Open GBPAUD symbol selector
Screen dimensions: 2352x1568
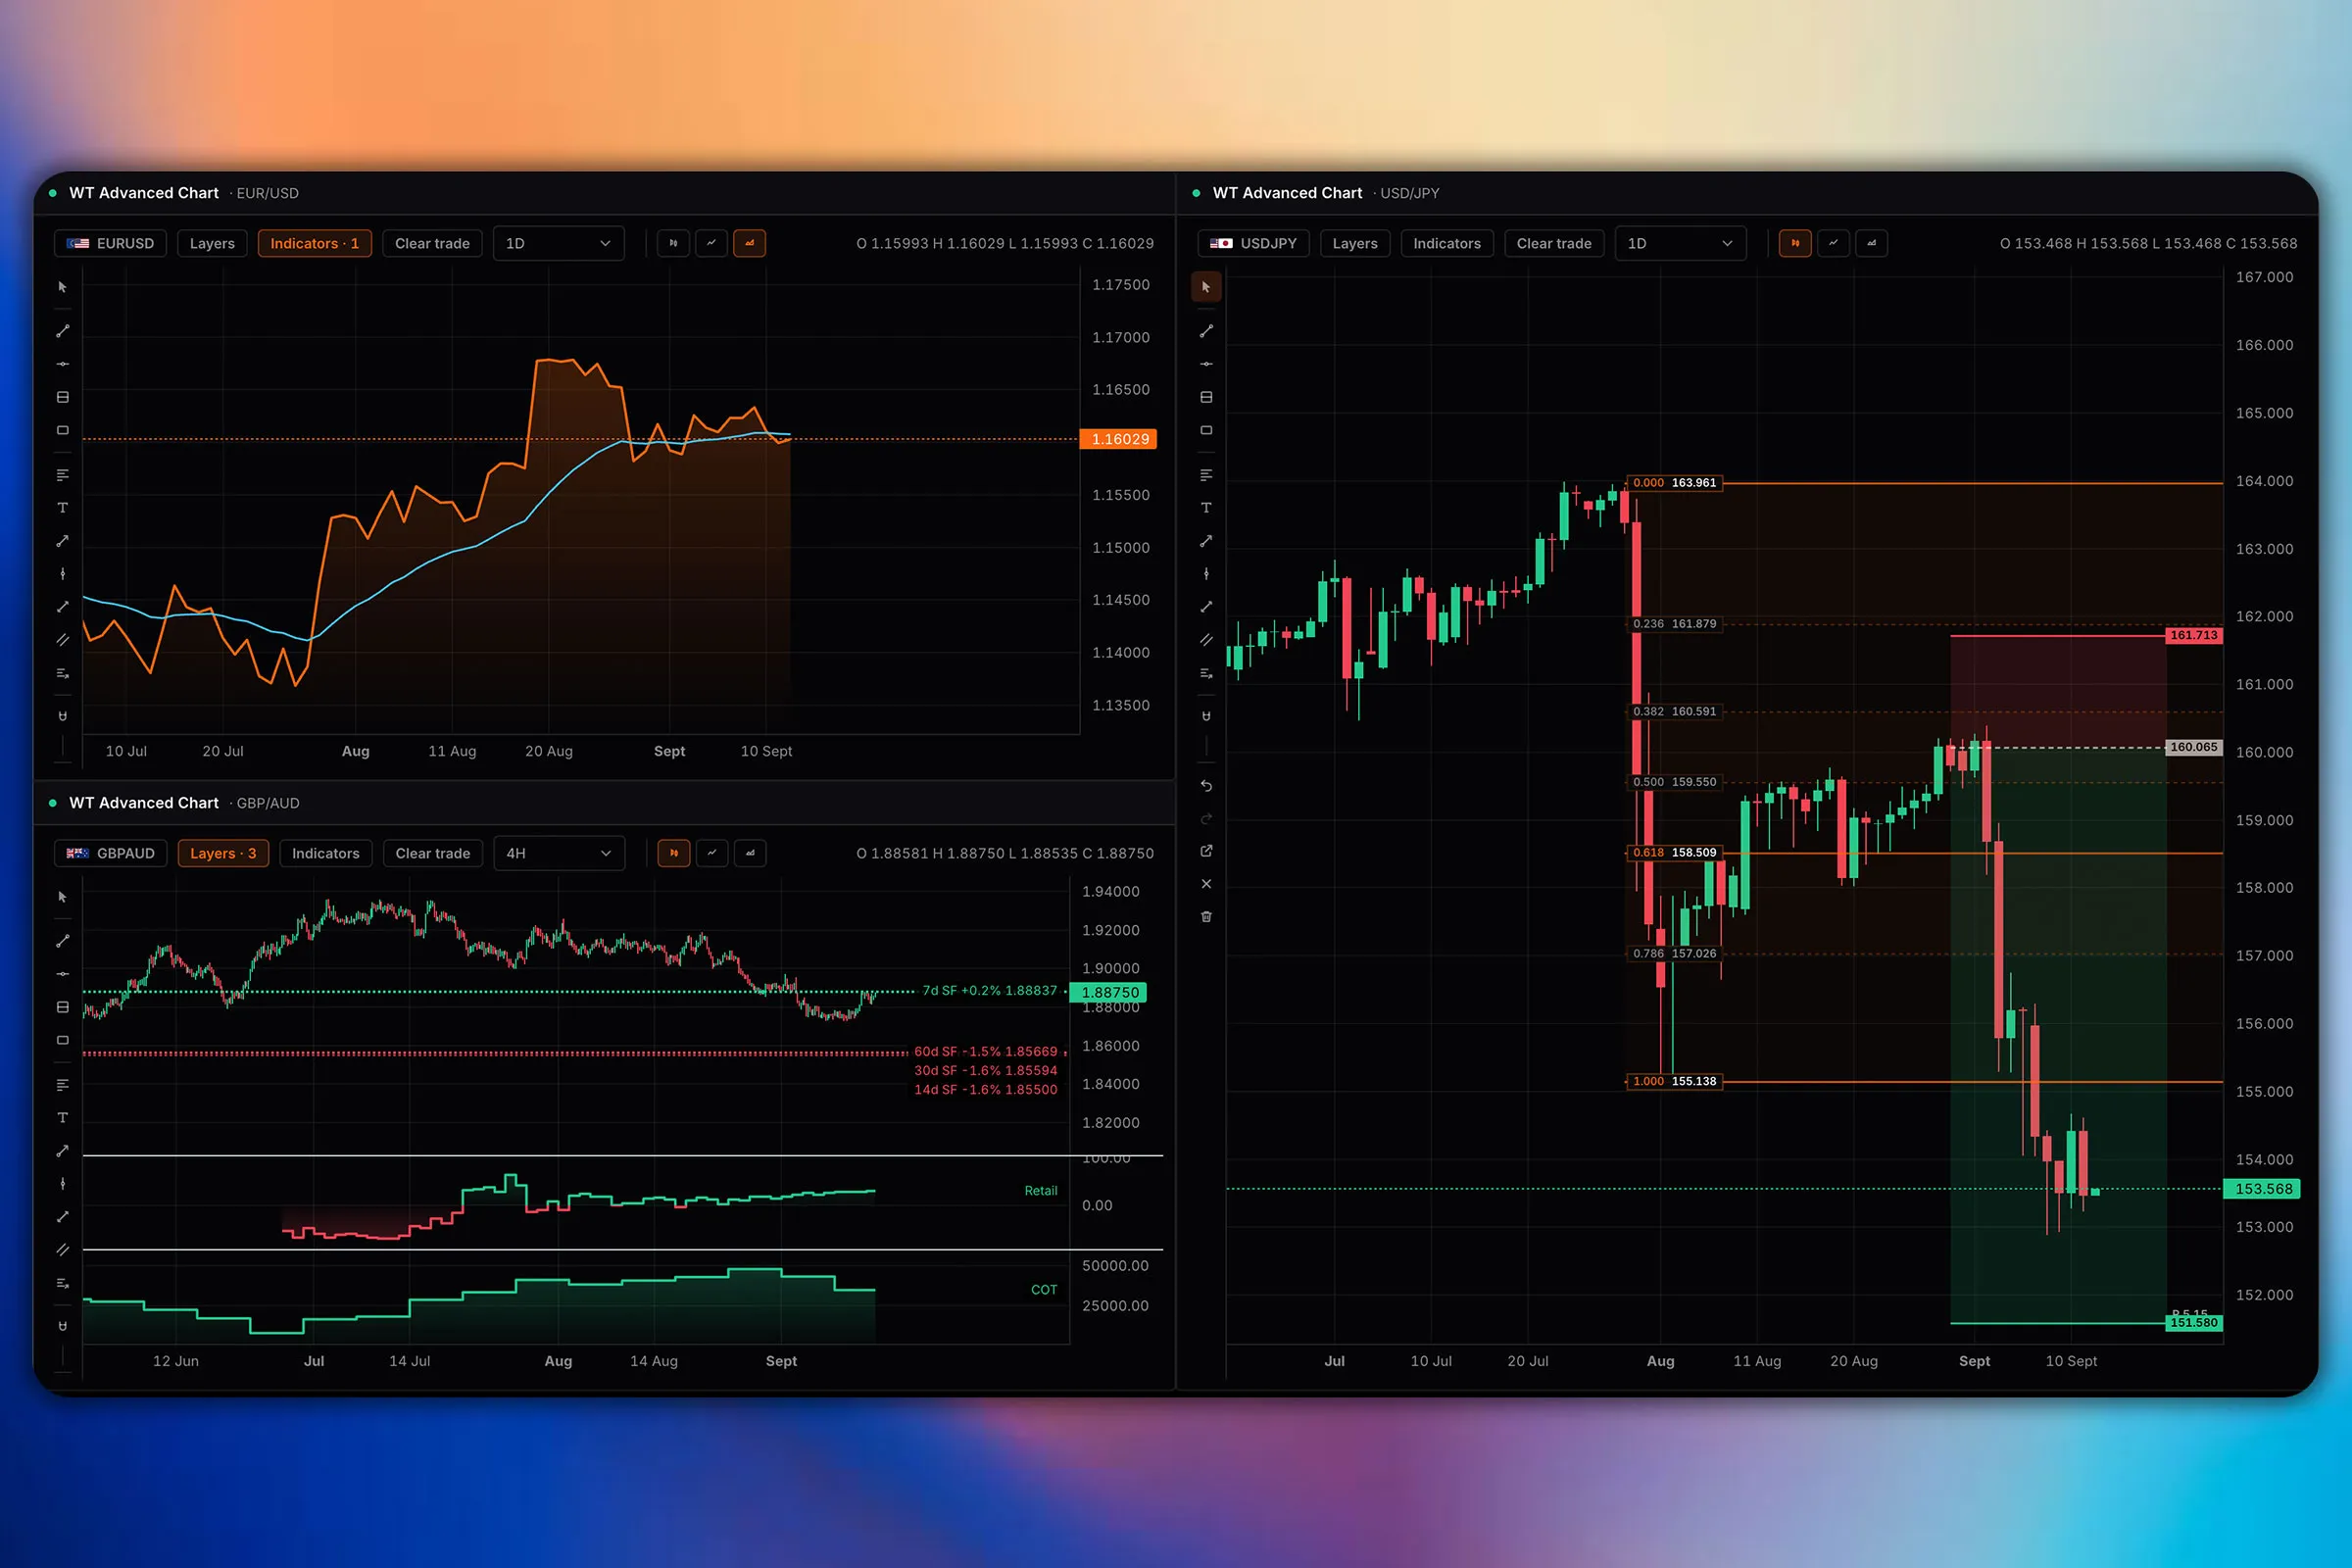click(x=110, y=853)
